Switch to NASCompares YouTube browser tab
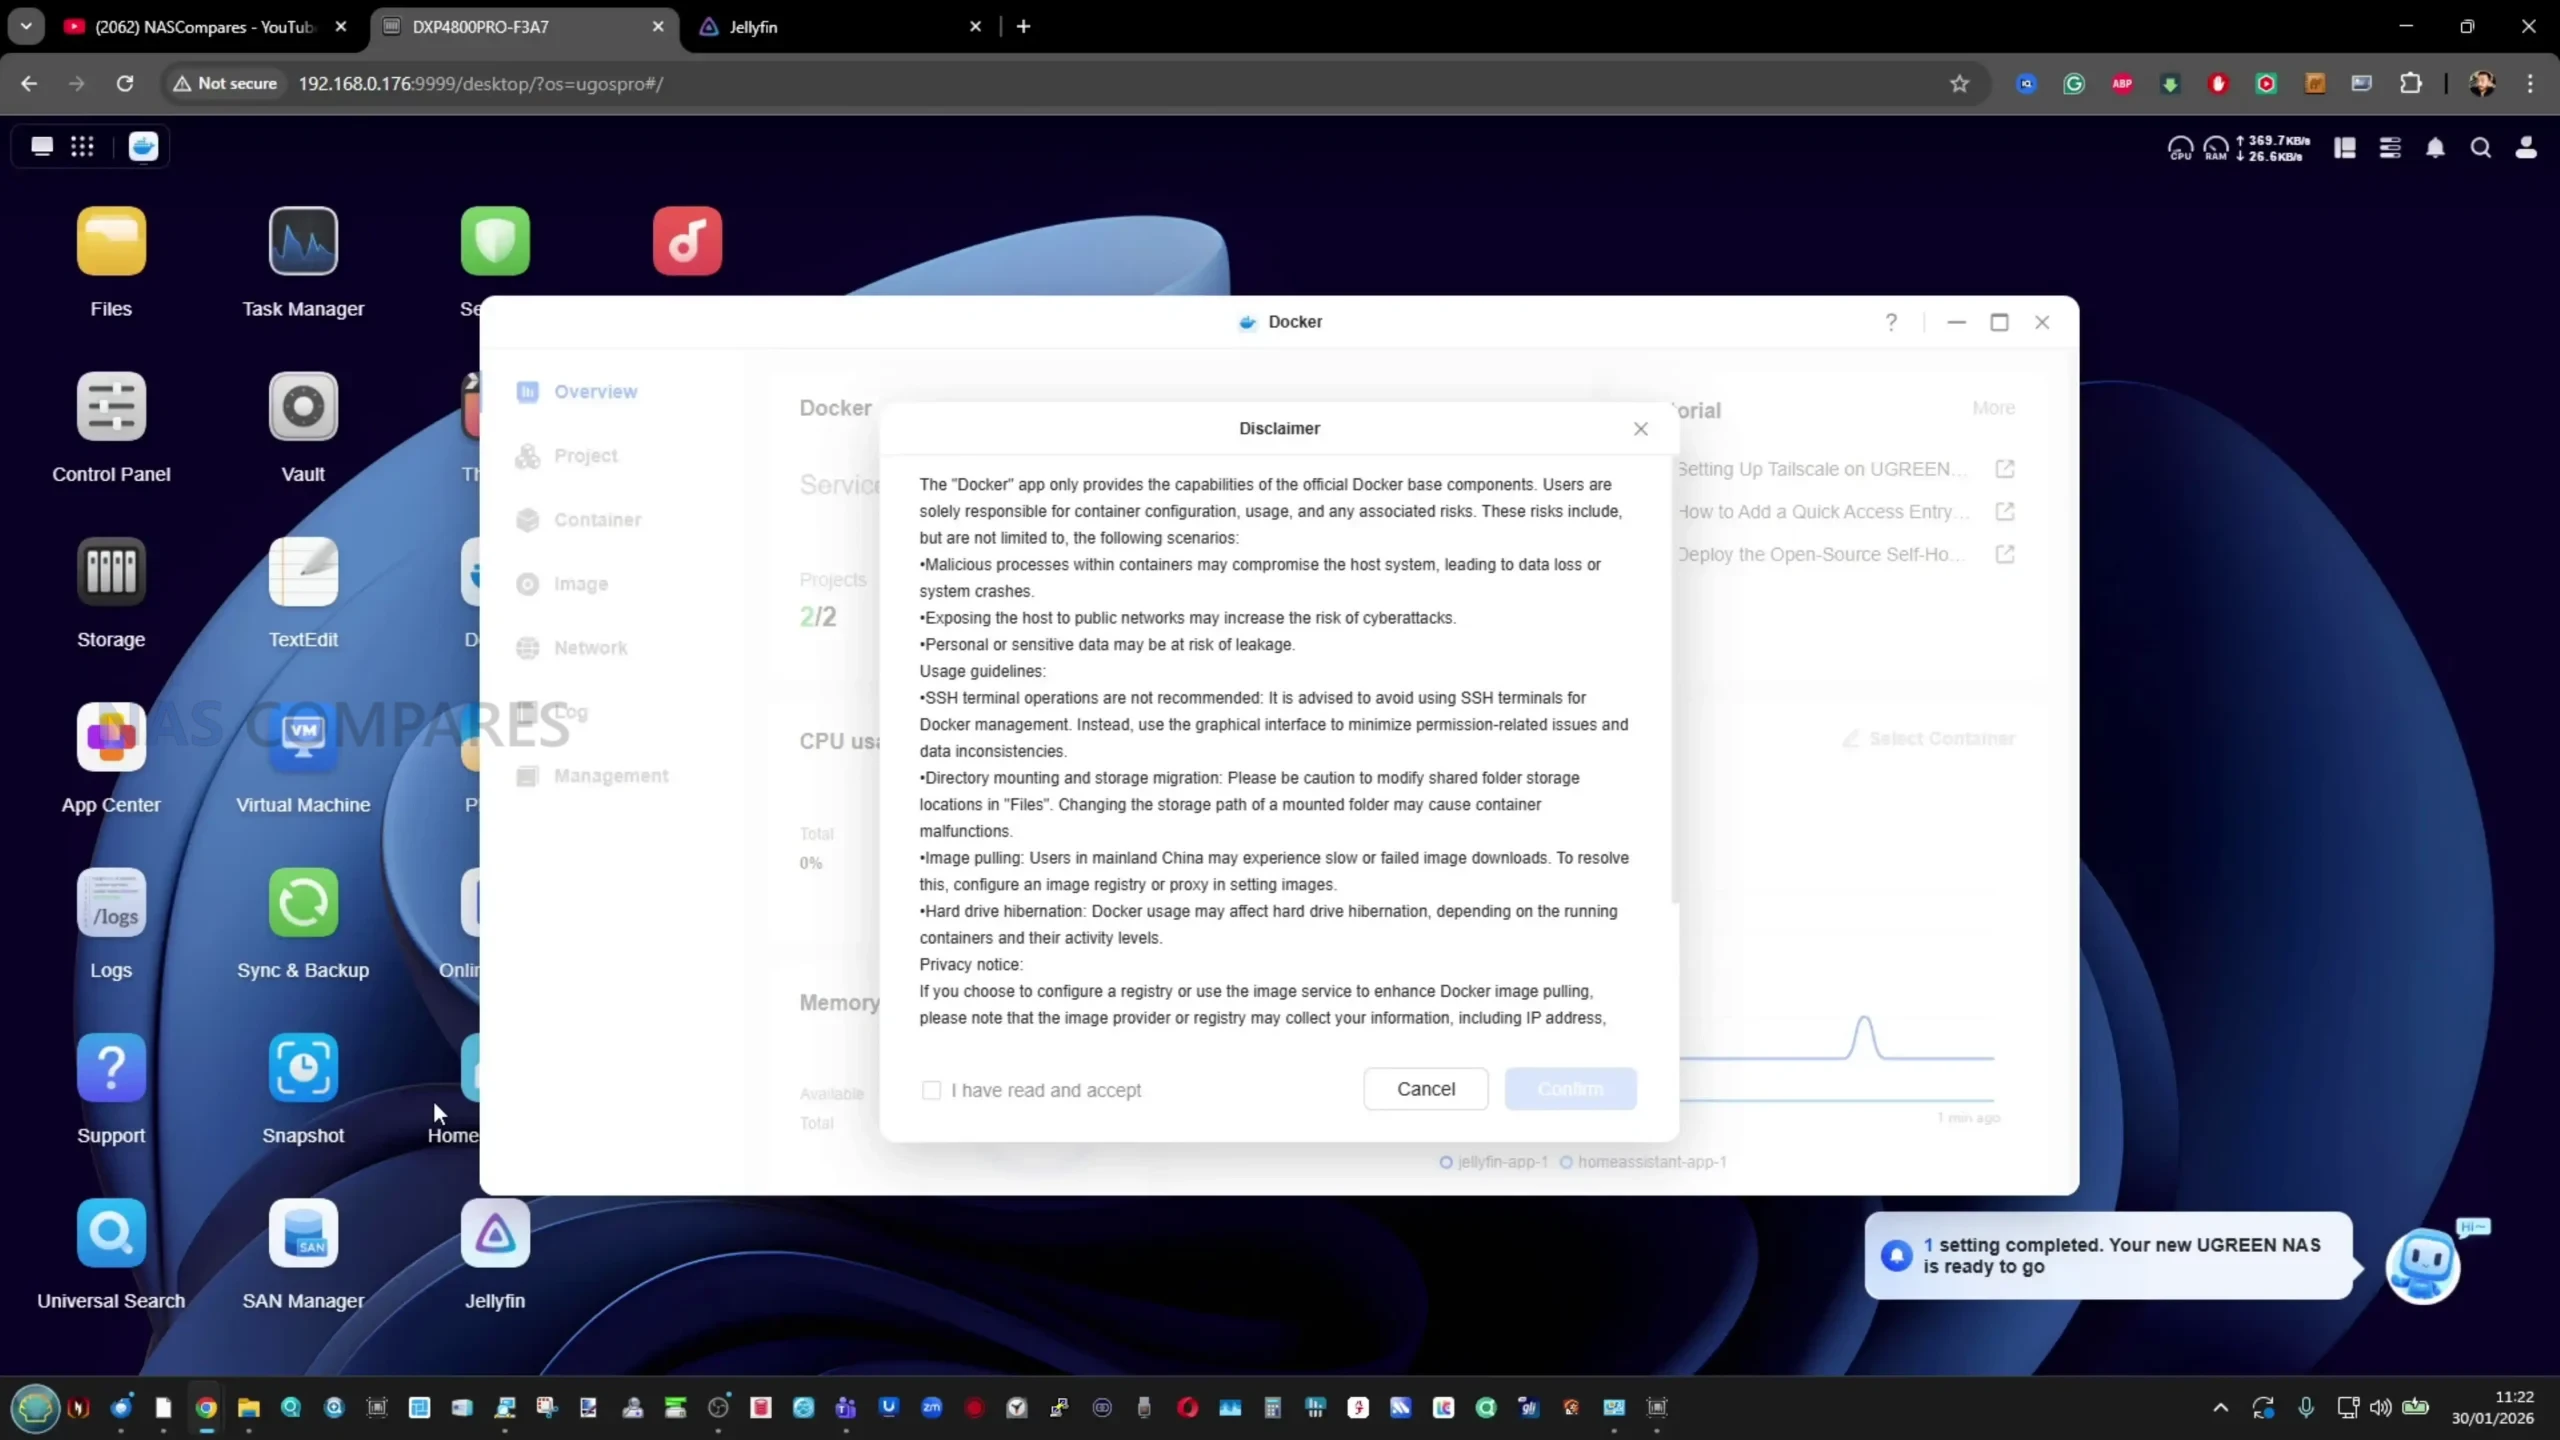The image size is (2560, 1440). pyautogui.click(x=205, y=27)
